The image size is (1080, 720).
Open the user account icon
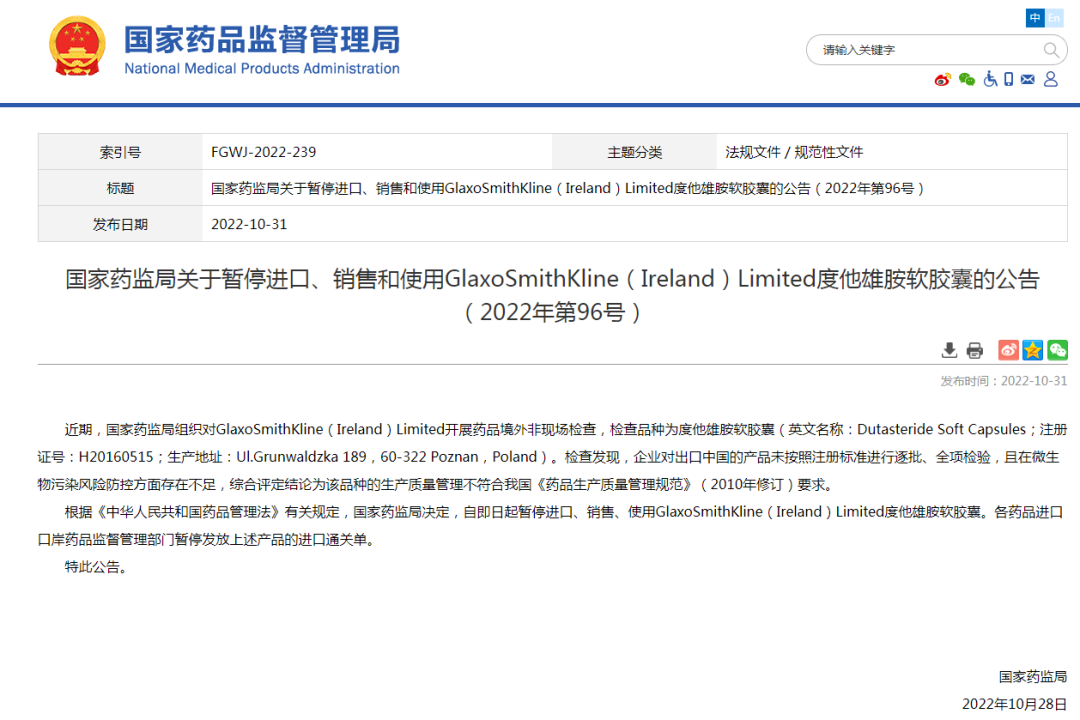point(1050,79)
